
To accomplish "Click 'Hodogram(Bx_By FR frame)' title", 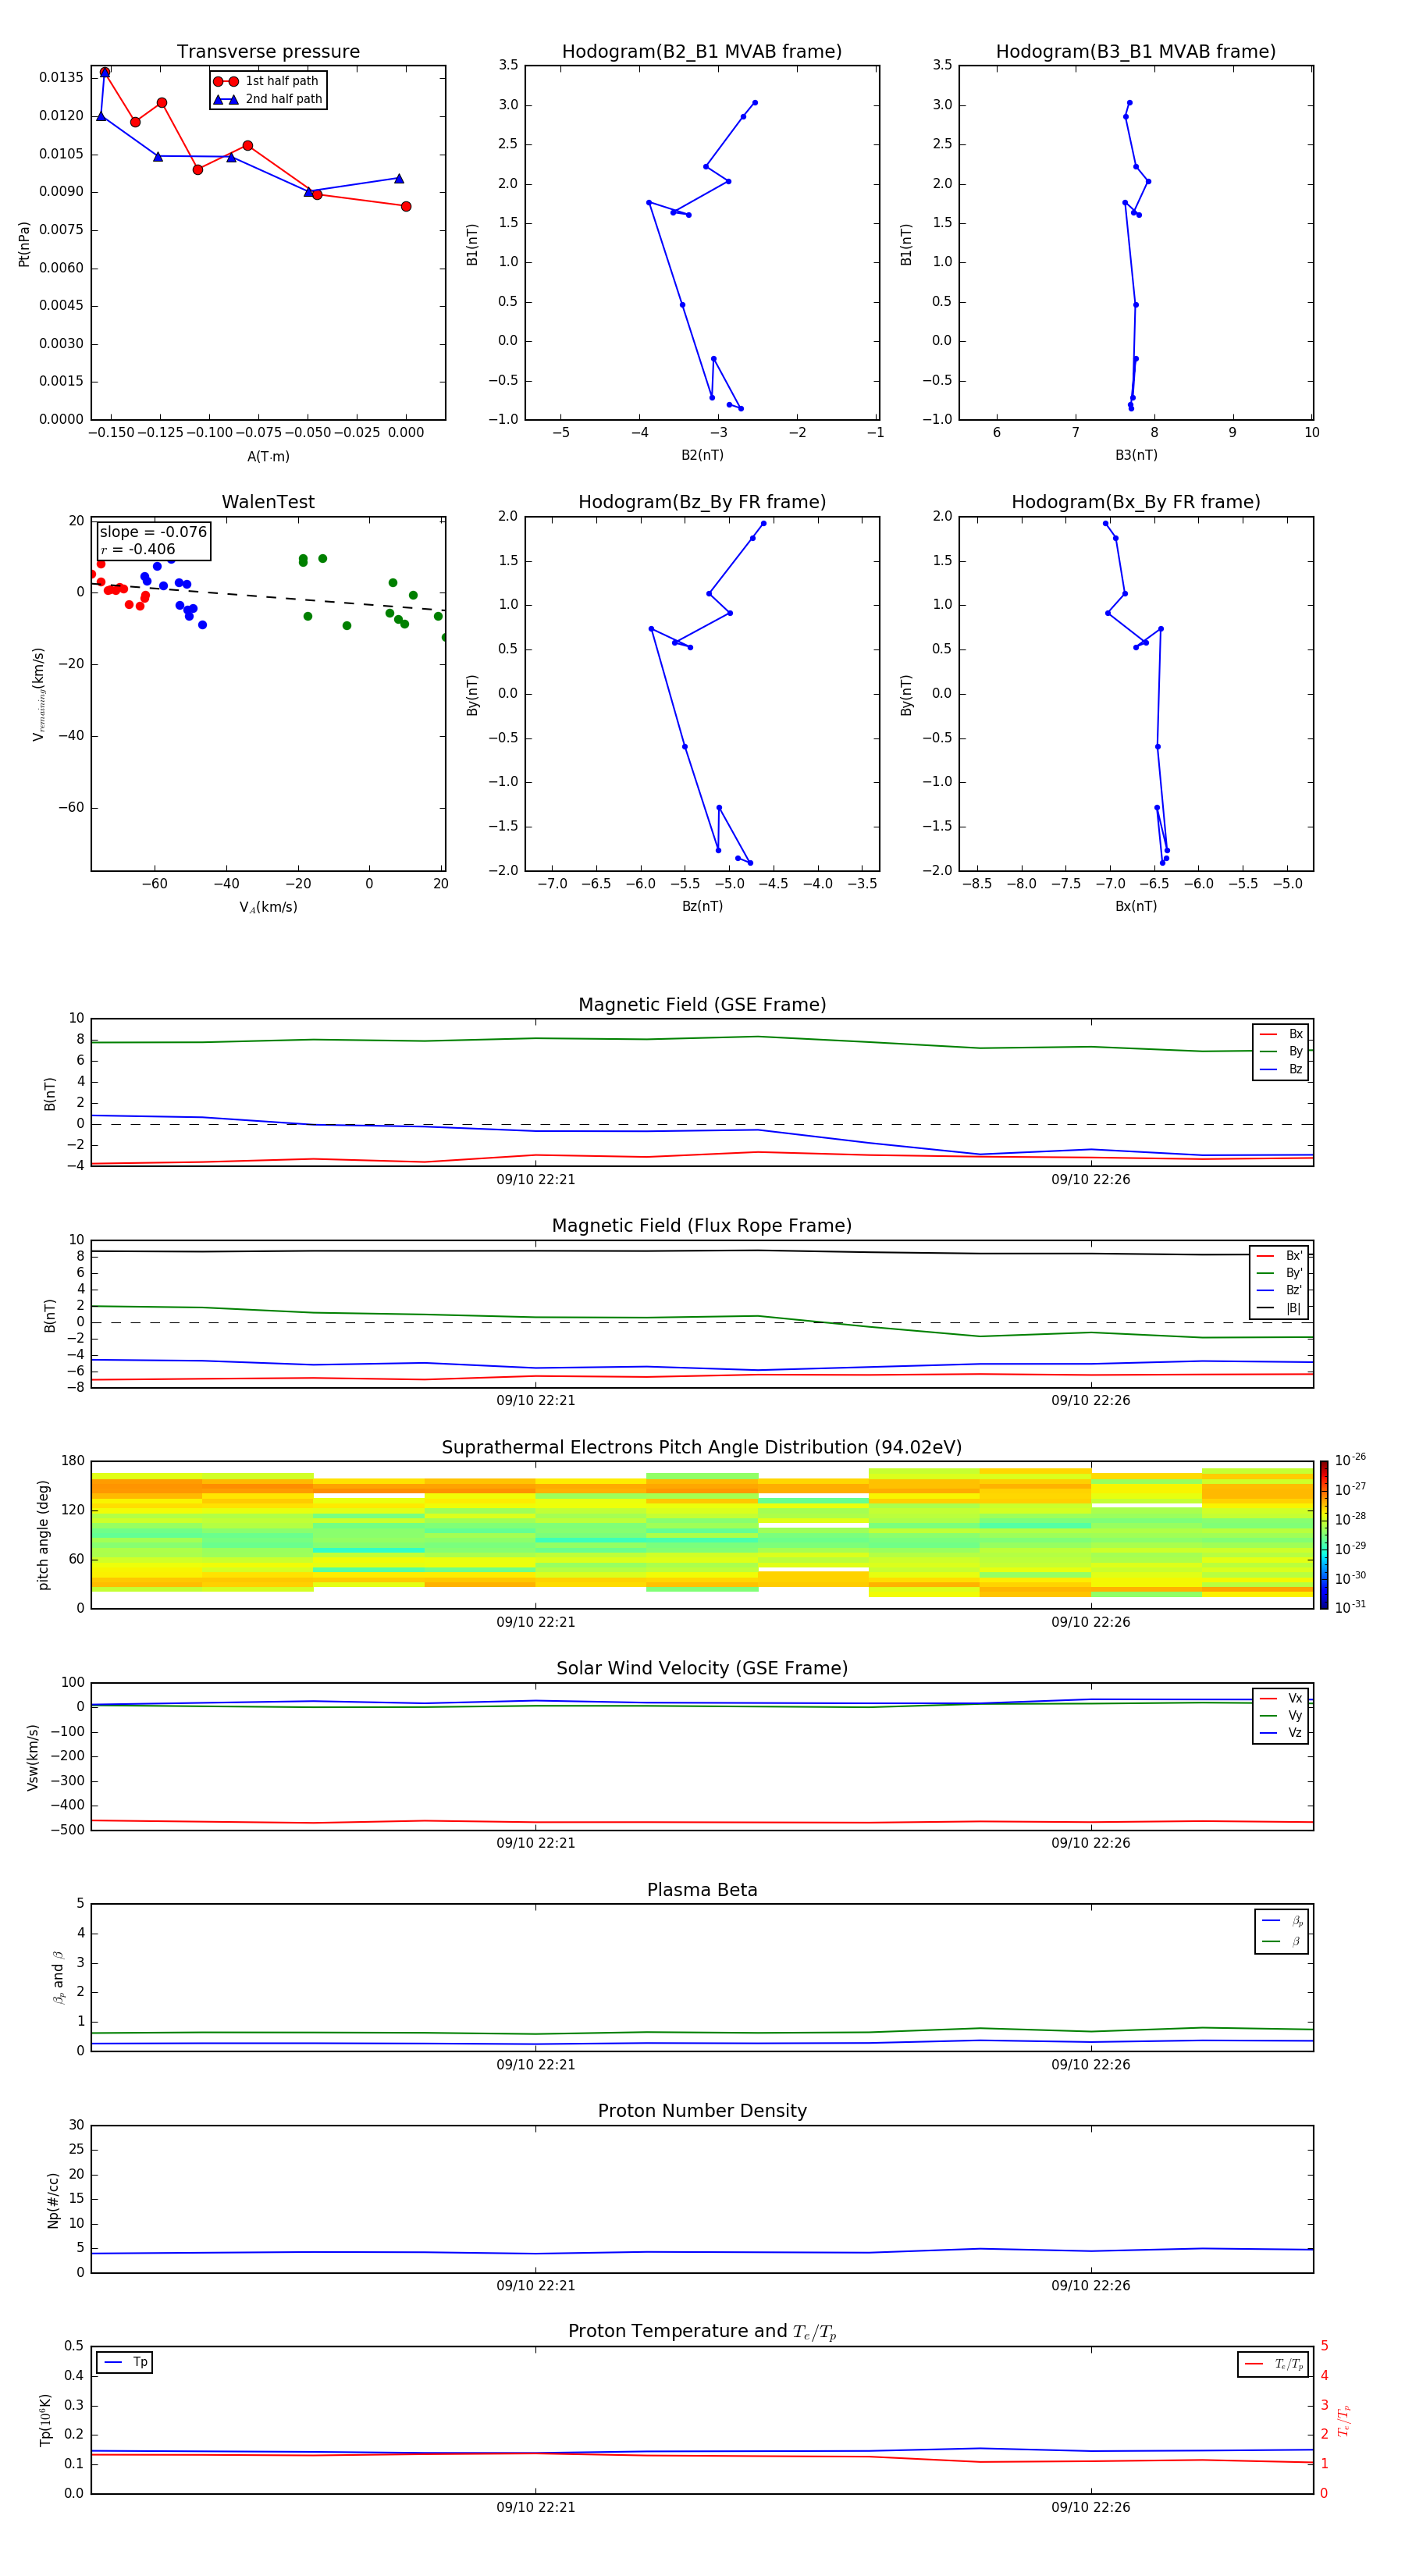I will [x=1136, y=502].
